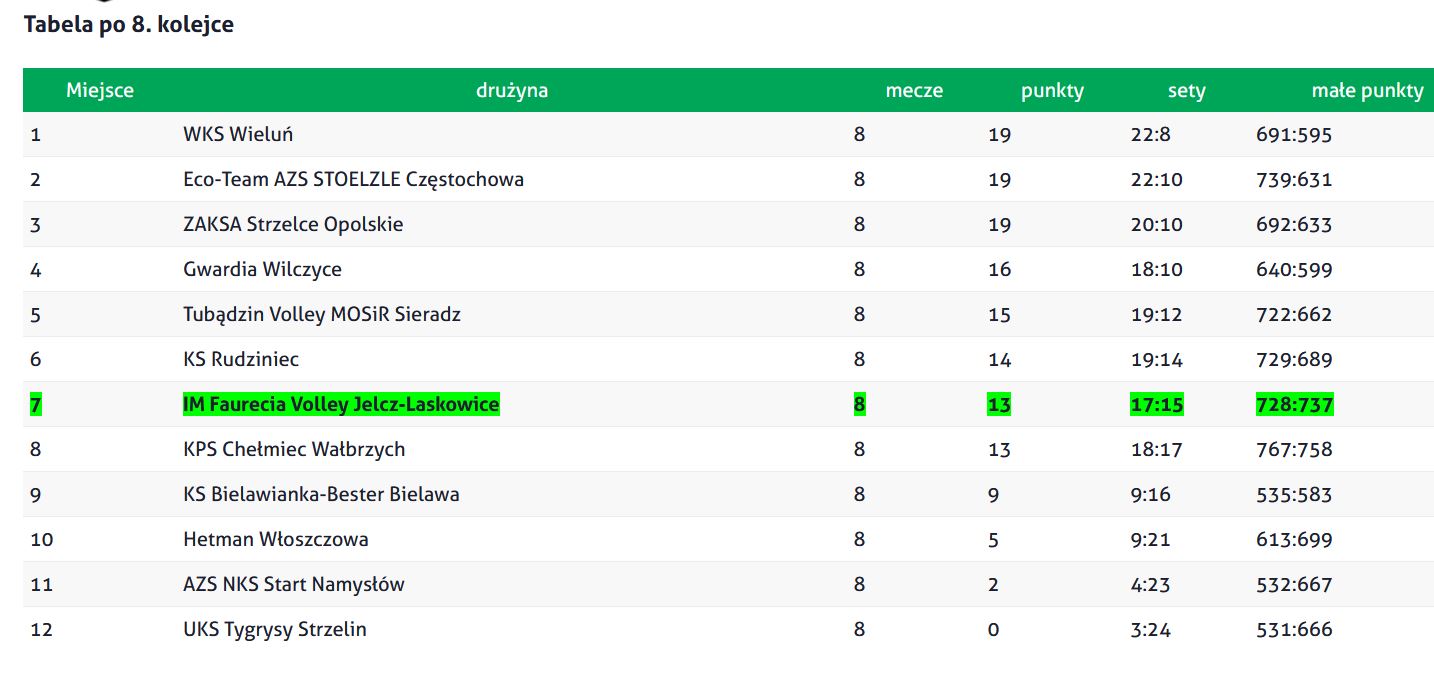
Task: Click the 'sety' column header
Action: pyautogui.click(x=1187, y=91)
